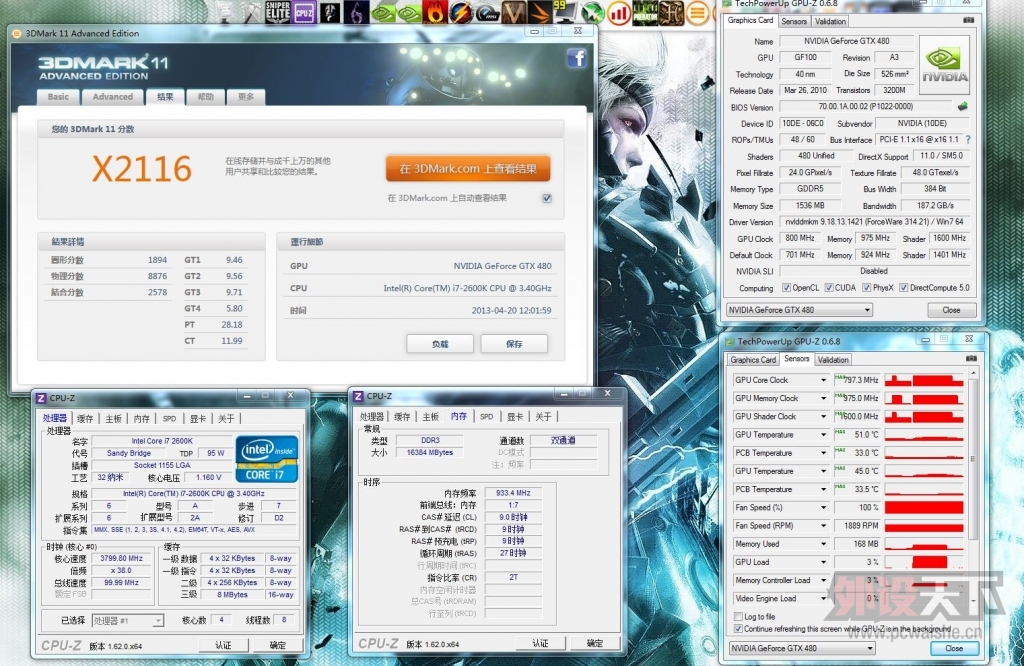Viewport: 1024px width, 666px height.
Task: Switch to Graphics Card tab in GPU-Z Sensors window
Action: (x=753, y=360)
